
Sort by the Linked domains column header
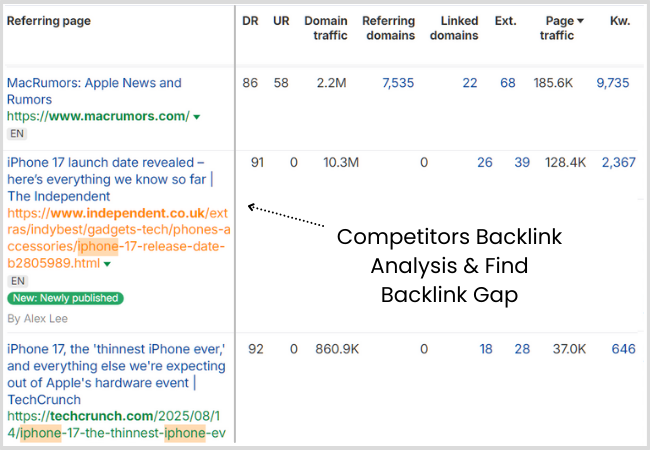click(x=454, y=28)
